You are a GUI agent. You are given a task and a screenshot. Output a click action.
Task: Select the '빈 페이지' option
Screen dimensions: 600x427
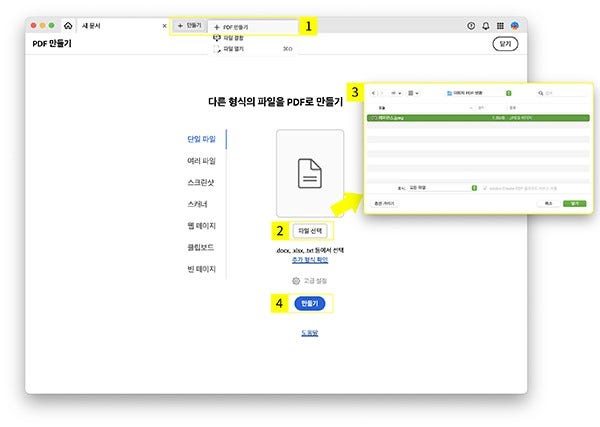pos(202,269)
